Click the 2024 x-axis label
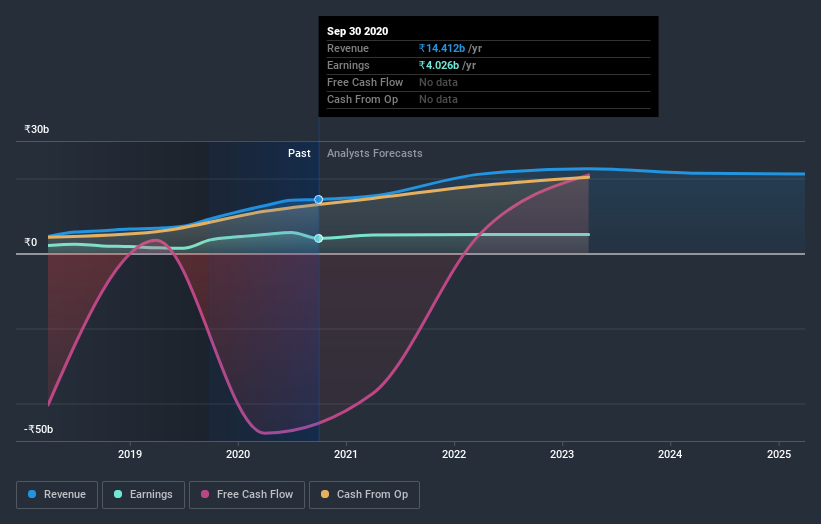Viewport: 821px width, 524px height. click(670, 454)
